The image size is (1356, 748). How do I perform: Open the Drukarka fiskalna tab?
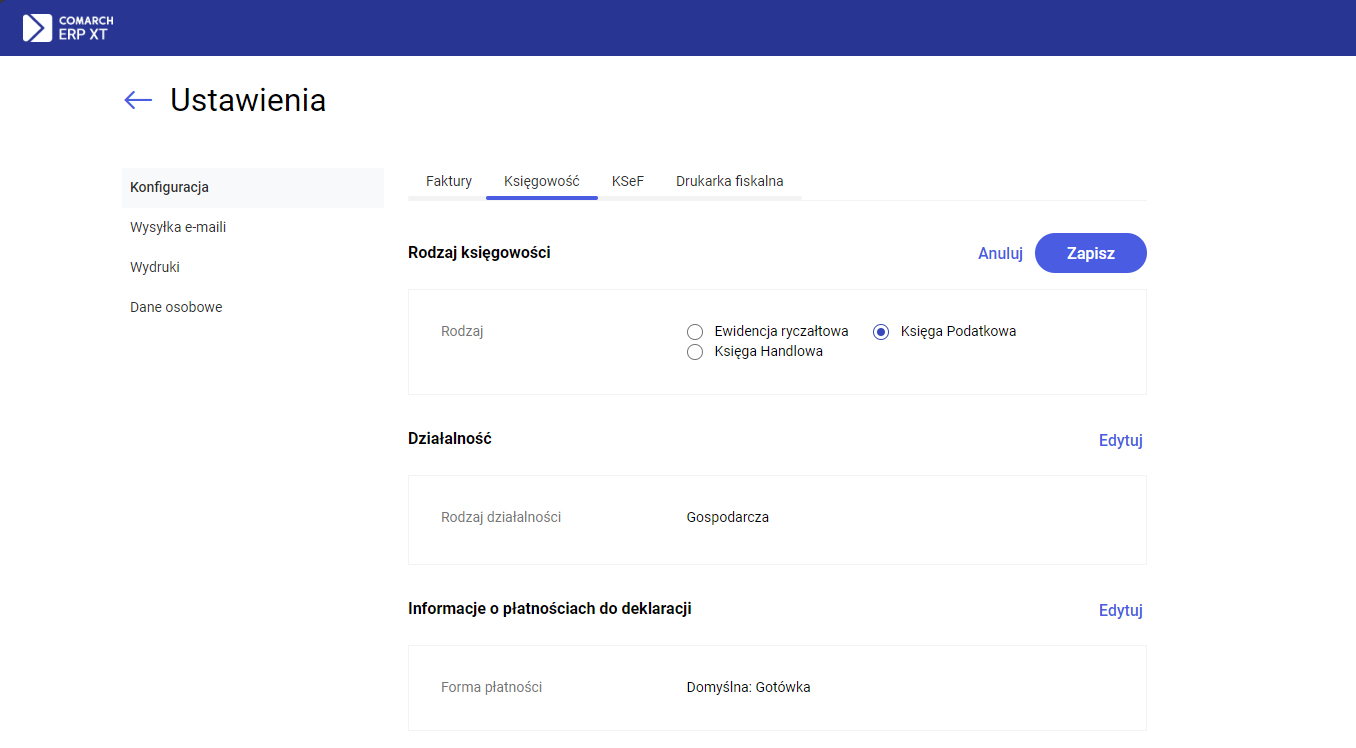[x=729, y=182]
